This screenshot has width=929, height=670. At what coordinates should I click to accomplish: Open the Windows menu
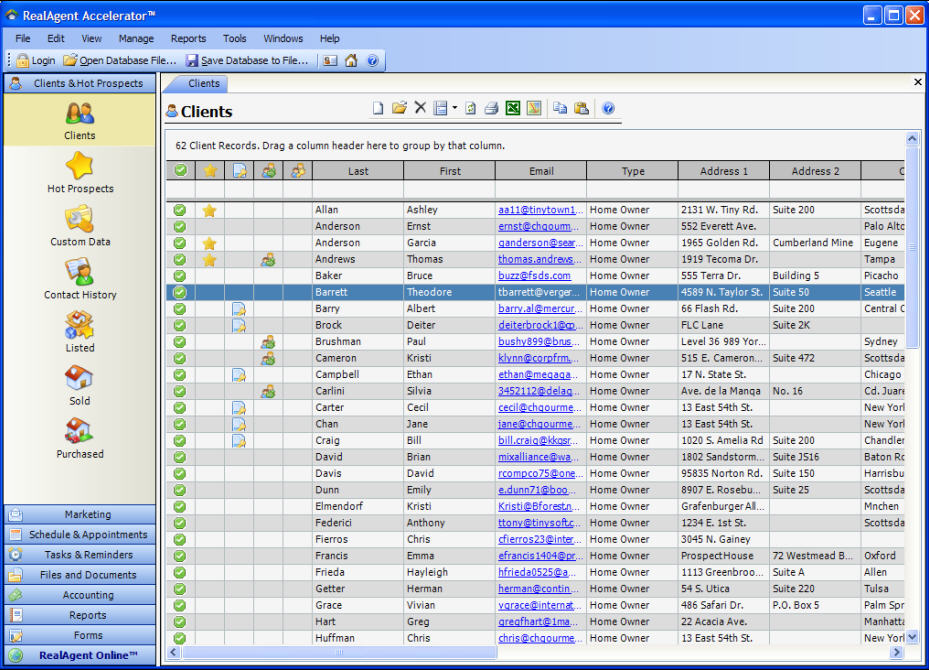pyautogui.click(x=283, y=39)
